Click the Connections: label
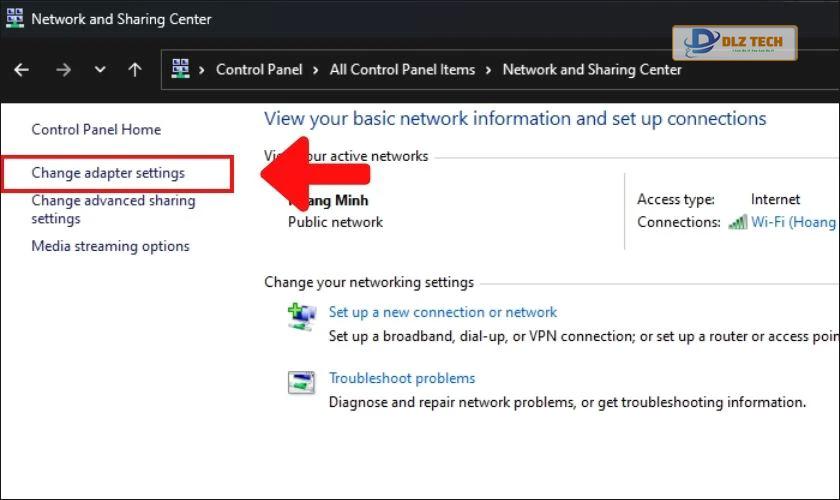 tap(679, 222)
